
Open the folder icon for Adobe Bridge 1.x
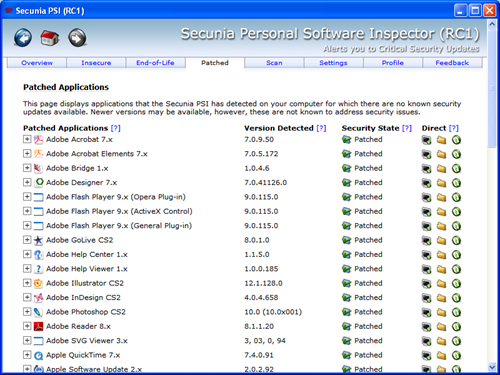pos(441,168)
